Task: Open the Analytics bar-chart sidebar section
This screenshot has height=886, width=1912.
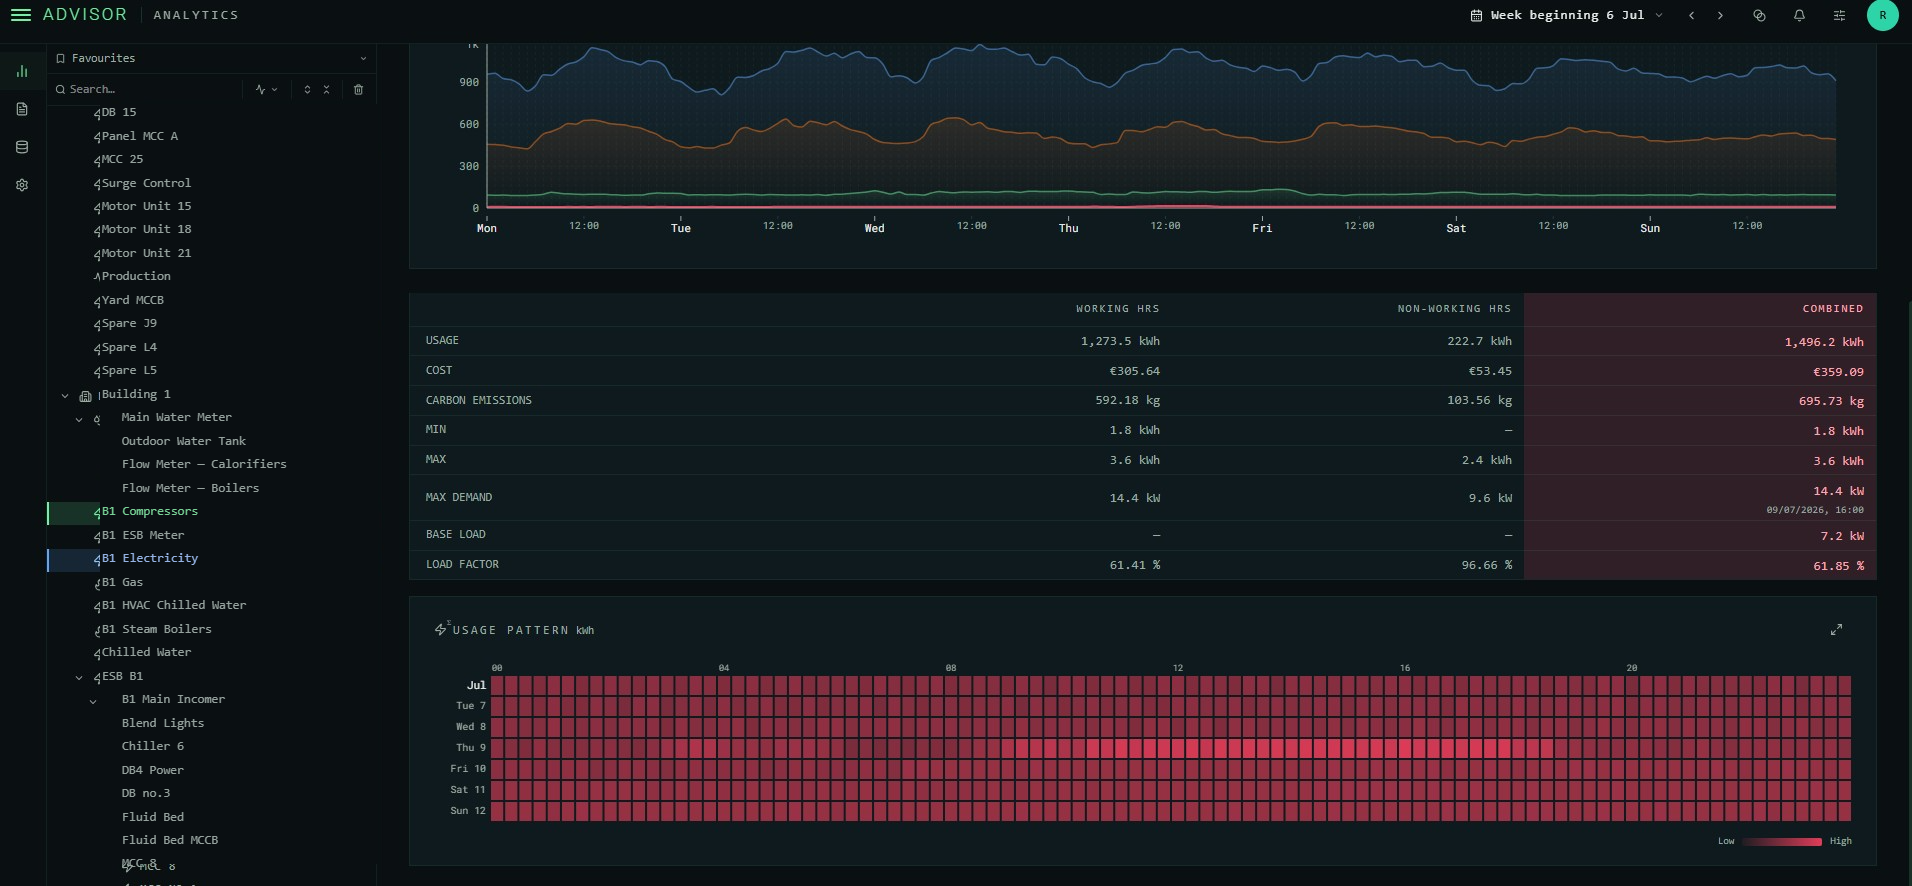Action: (x=22, y=71)
